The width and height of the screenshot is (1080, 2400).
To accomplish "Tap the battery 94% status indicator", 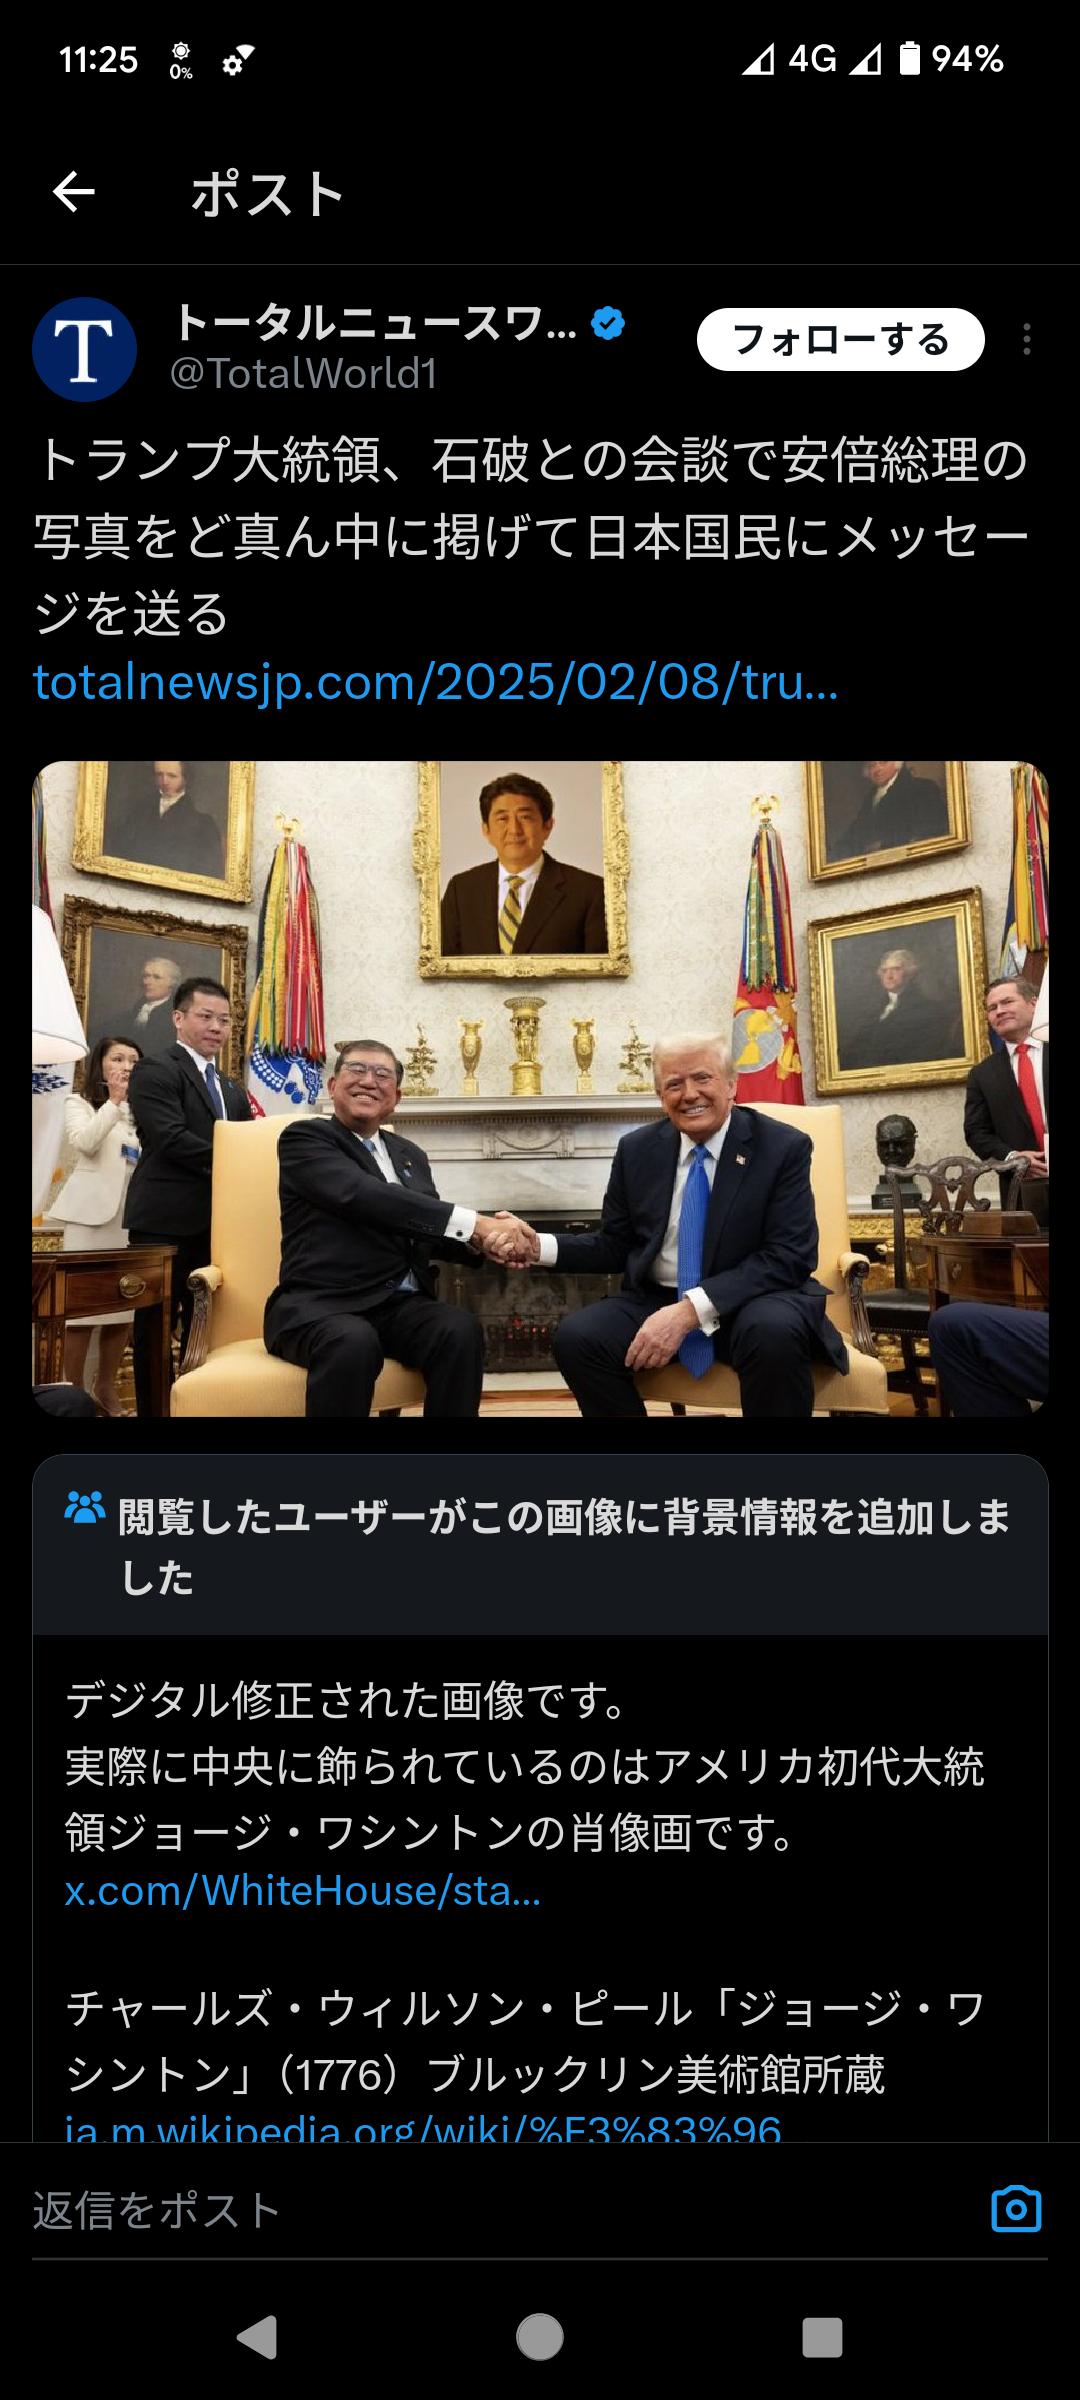I will pos(951,59).
